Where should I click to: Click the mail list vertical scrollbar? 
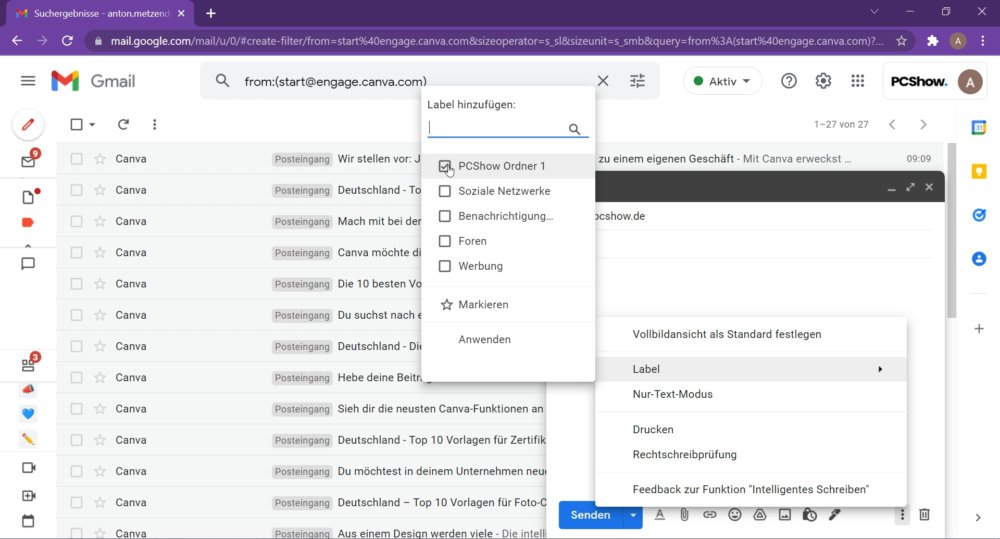tap(952, 230)
